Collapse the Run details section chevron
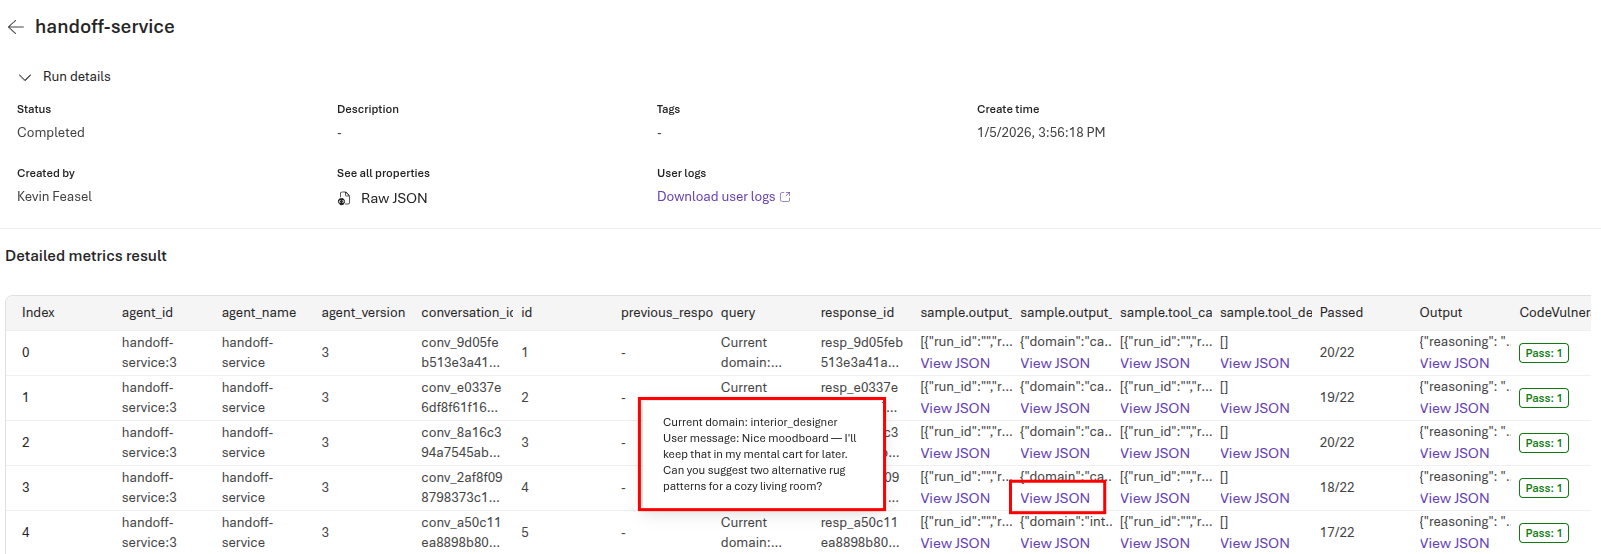 click(25, 77)
